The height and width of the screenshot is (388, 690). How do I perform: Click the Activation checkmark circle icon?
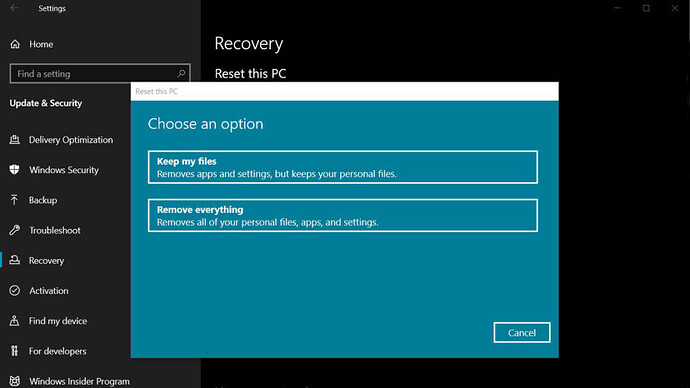tap(15, 291)
